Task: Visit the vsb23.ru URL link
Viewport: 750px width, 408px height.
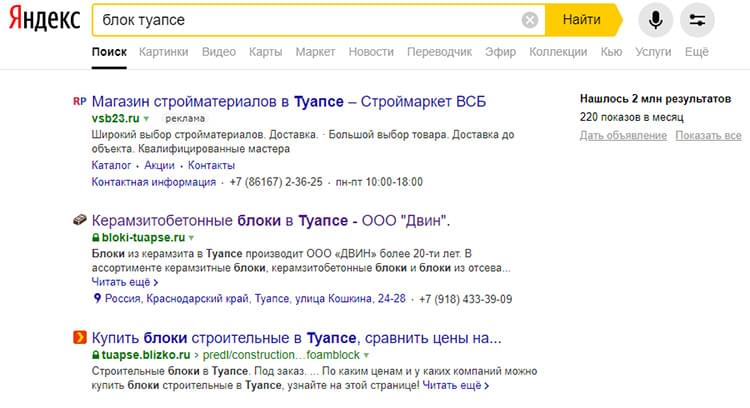Action: coord(116,118)
